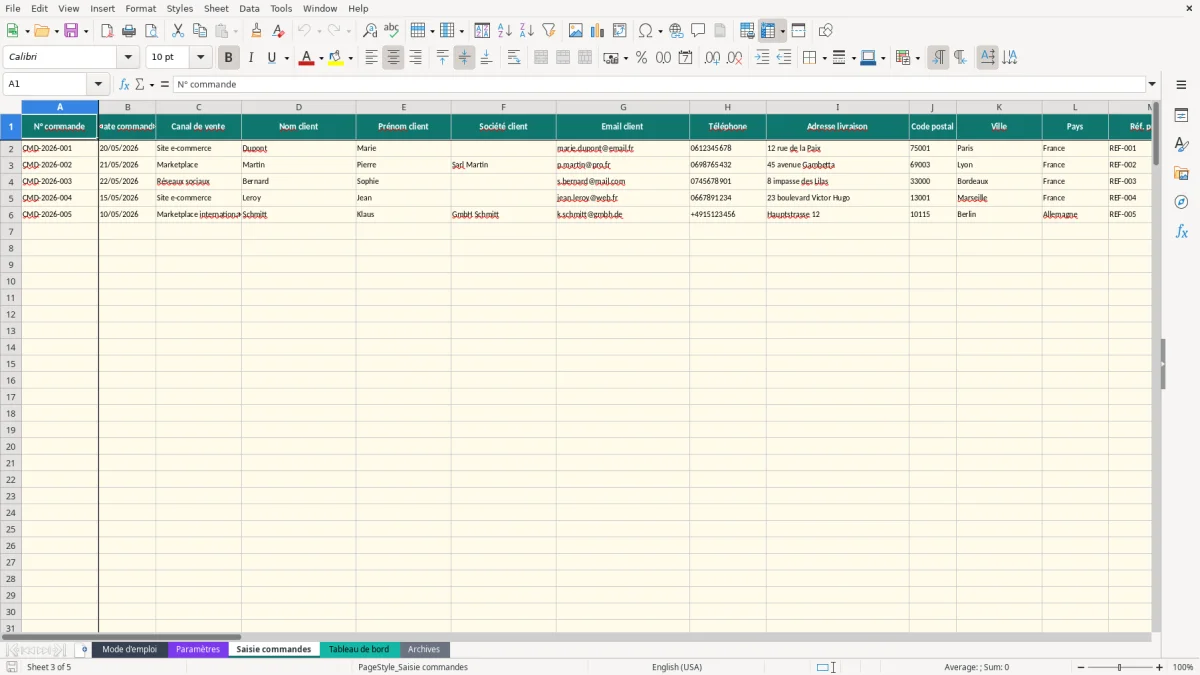Open the sidebar Navigator compass icon
This screenshot has height=675, width=1200.
coord(1181,202)
